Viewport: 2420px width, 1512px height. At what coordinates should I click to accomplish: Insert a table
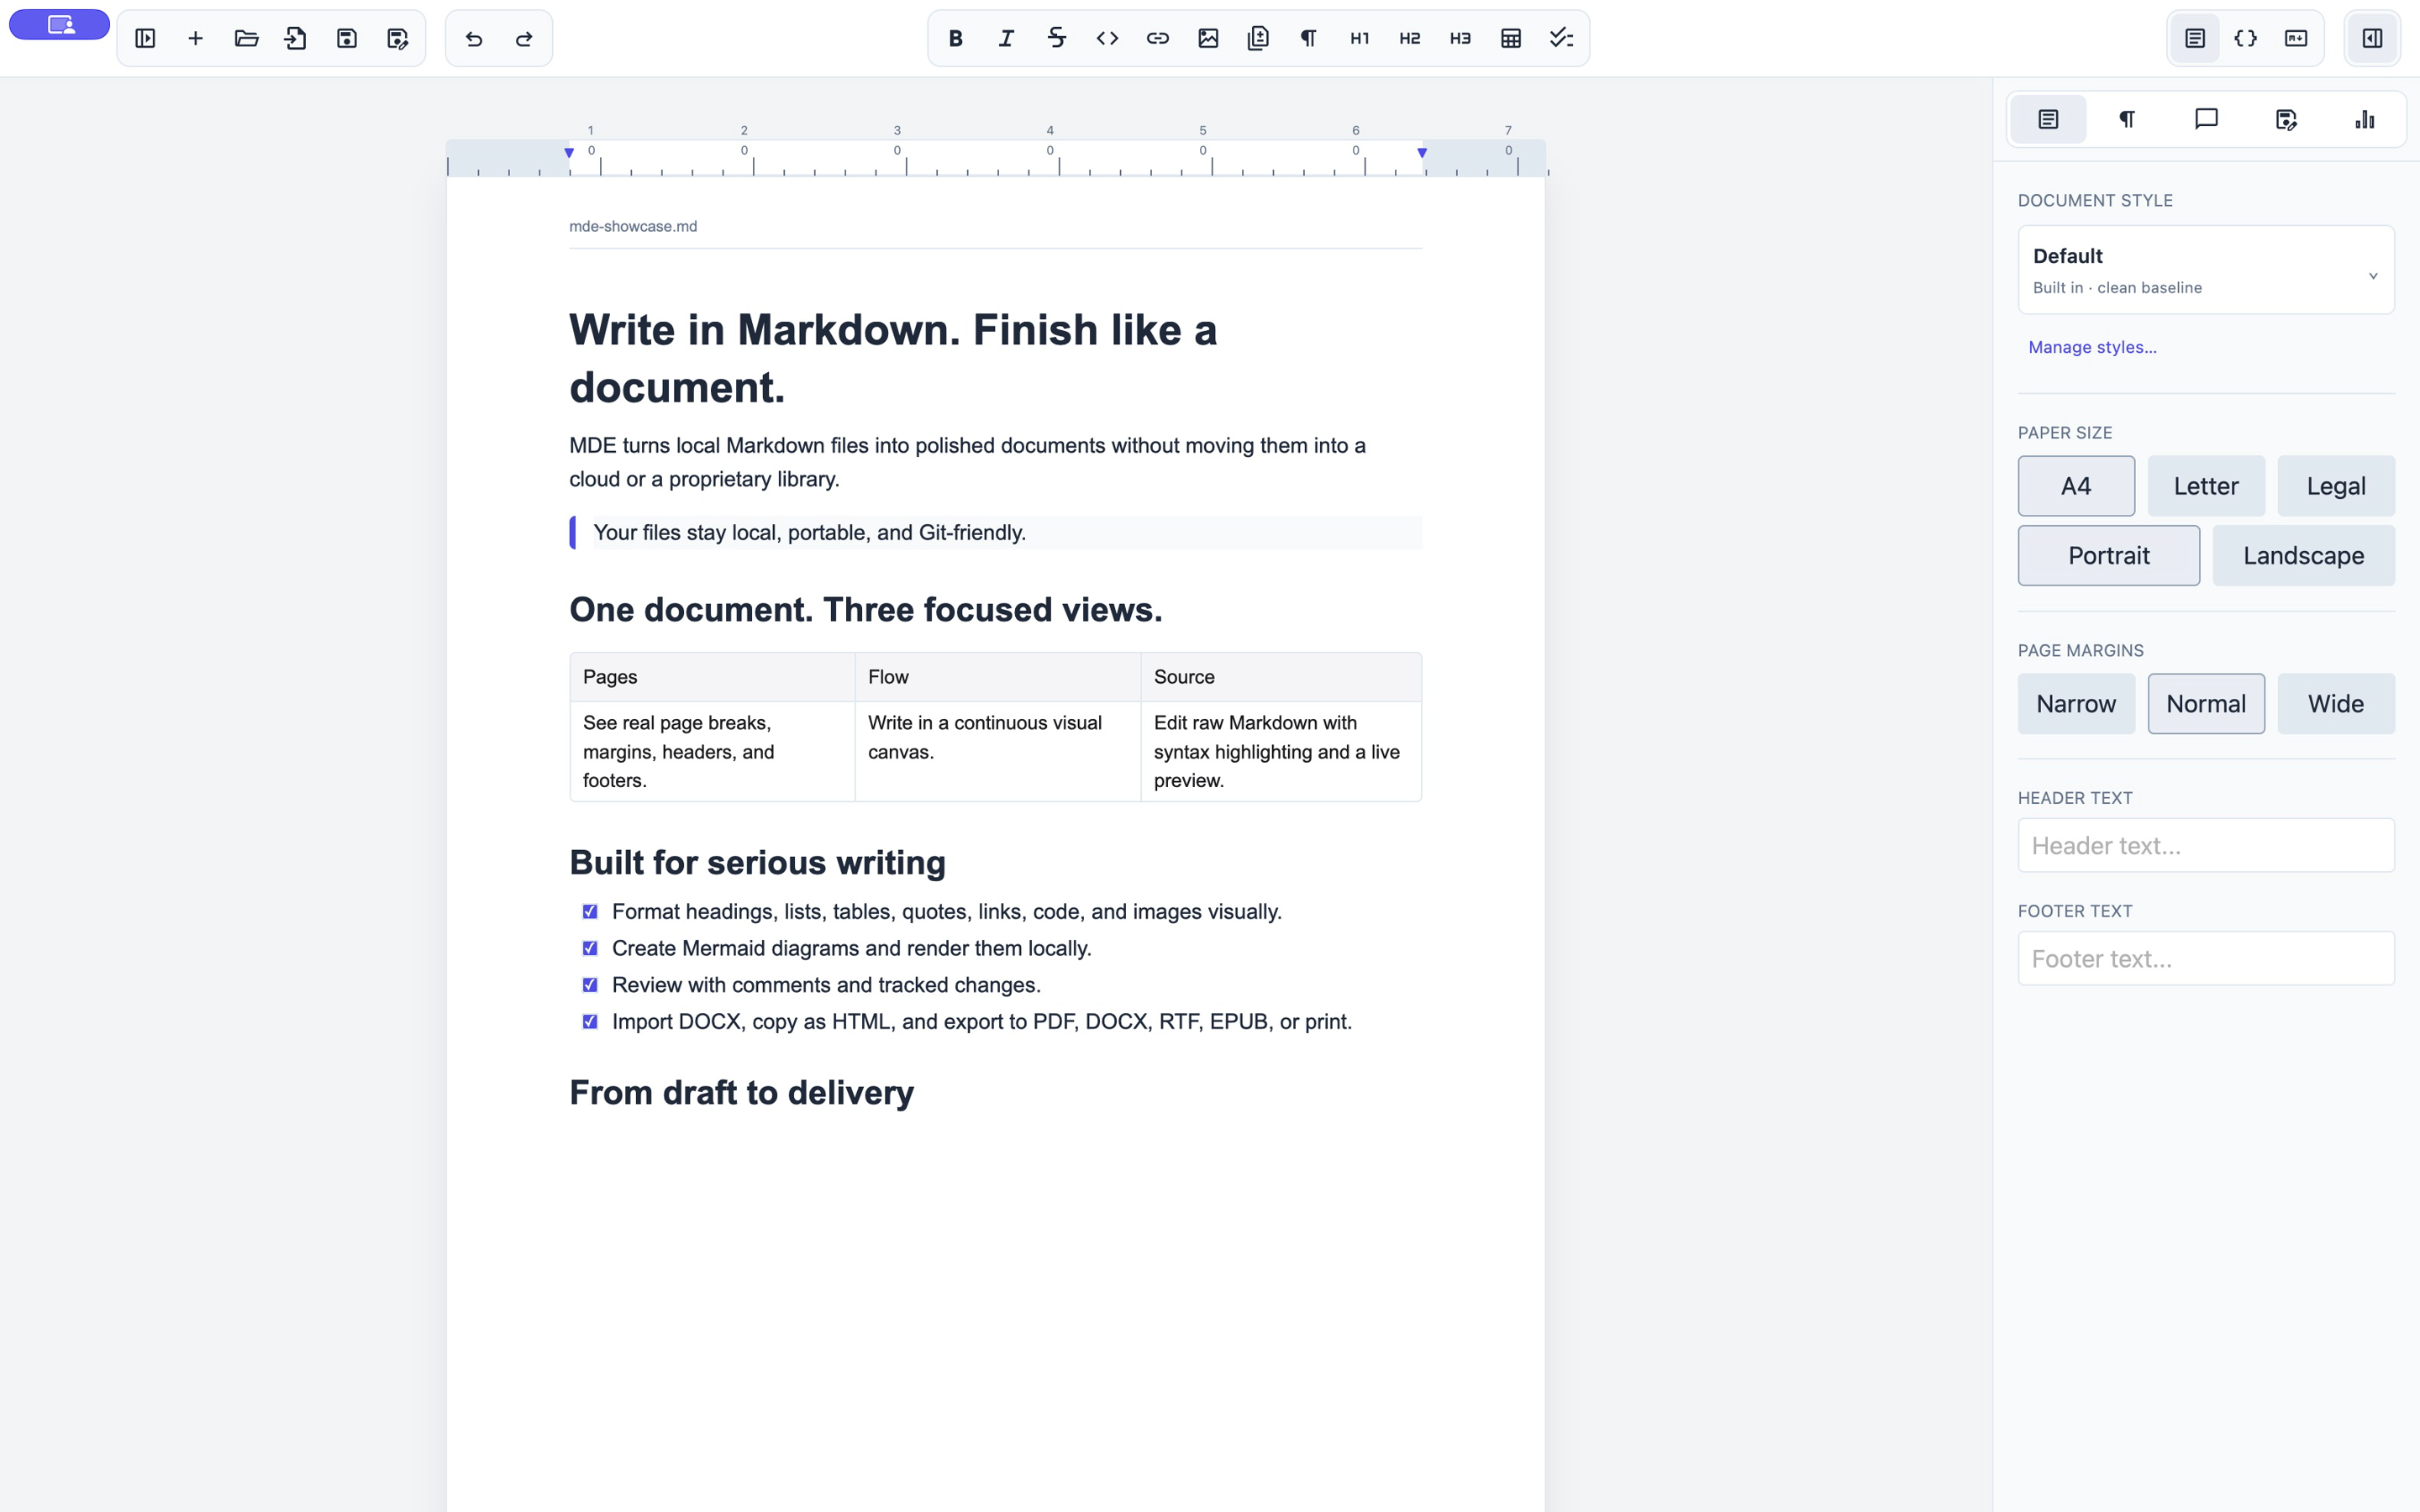point(1511,38)
